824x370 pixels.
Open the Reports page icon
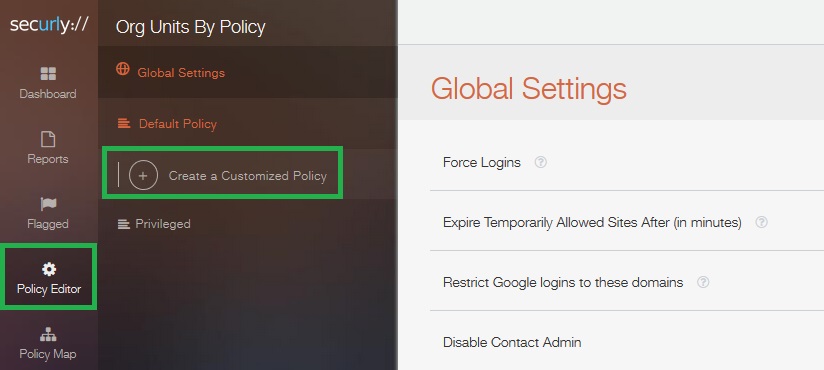[x=48, y=139]
